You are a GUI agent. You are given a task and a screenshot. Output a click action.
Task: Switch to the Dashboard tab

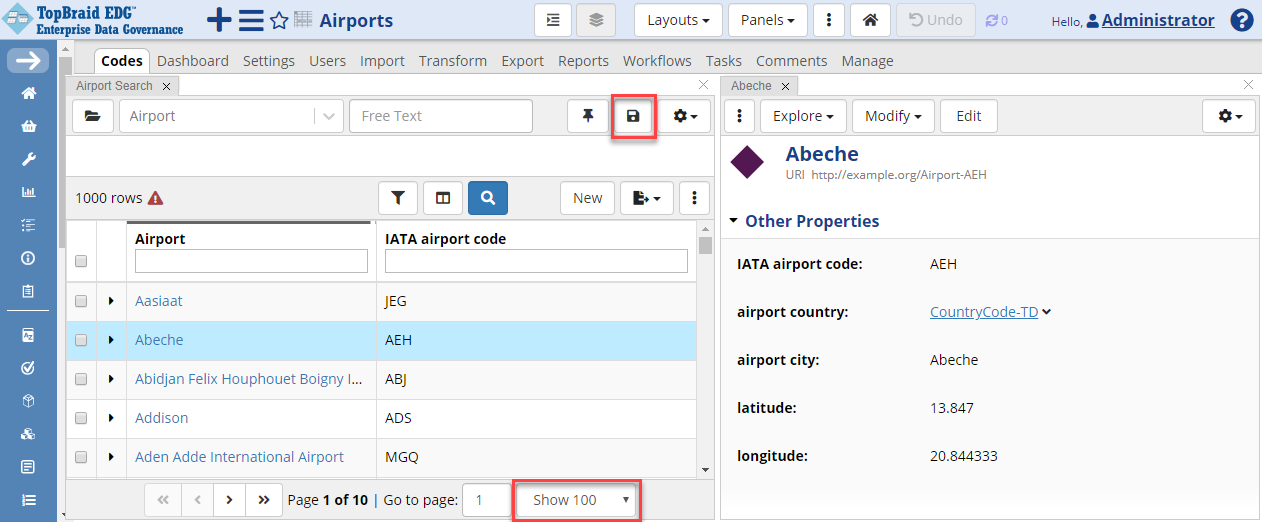(193, 61)
